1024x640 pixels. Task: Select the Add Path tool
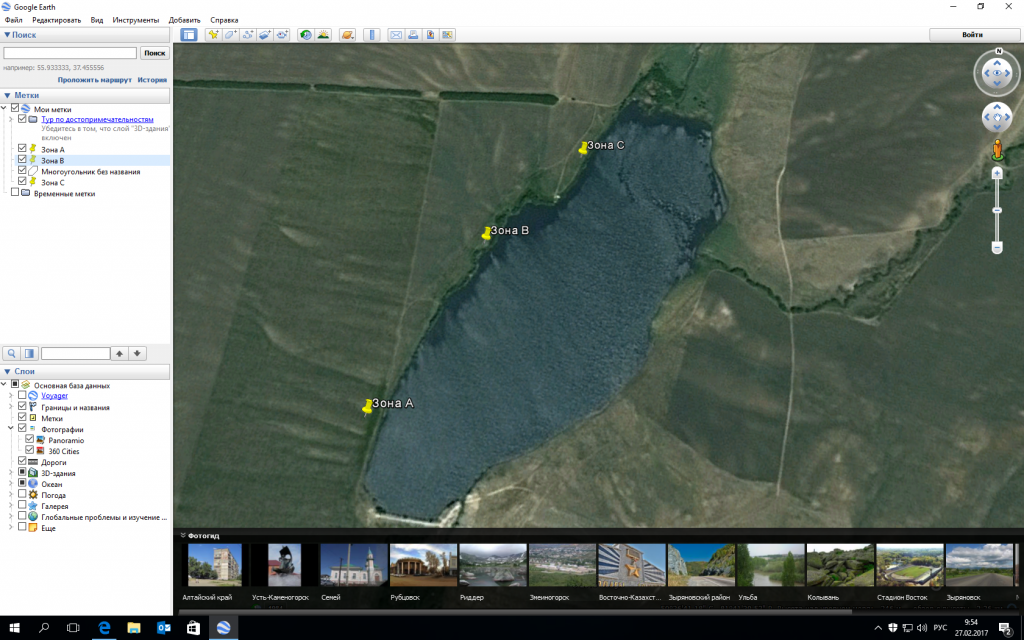pos(247,35)
